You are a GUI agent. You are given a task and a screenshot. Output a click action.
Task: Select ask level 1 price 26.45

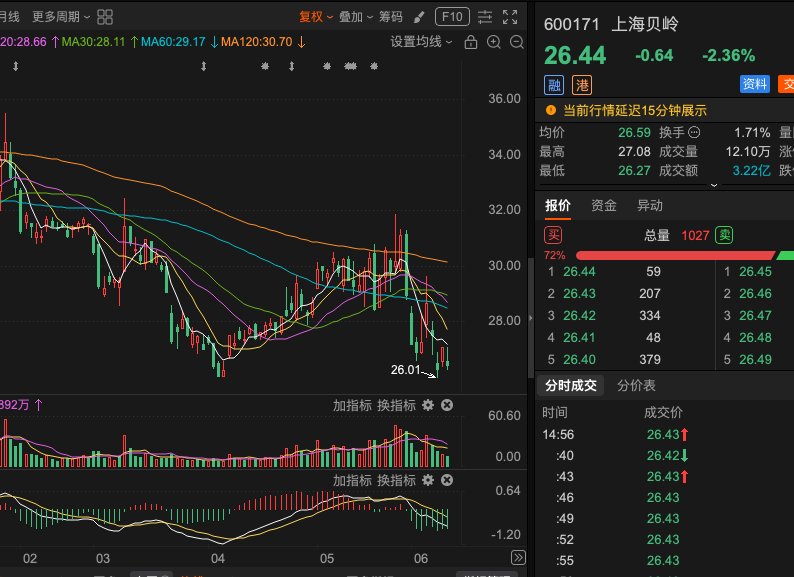[755, 272]
